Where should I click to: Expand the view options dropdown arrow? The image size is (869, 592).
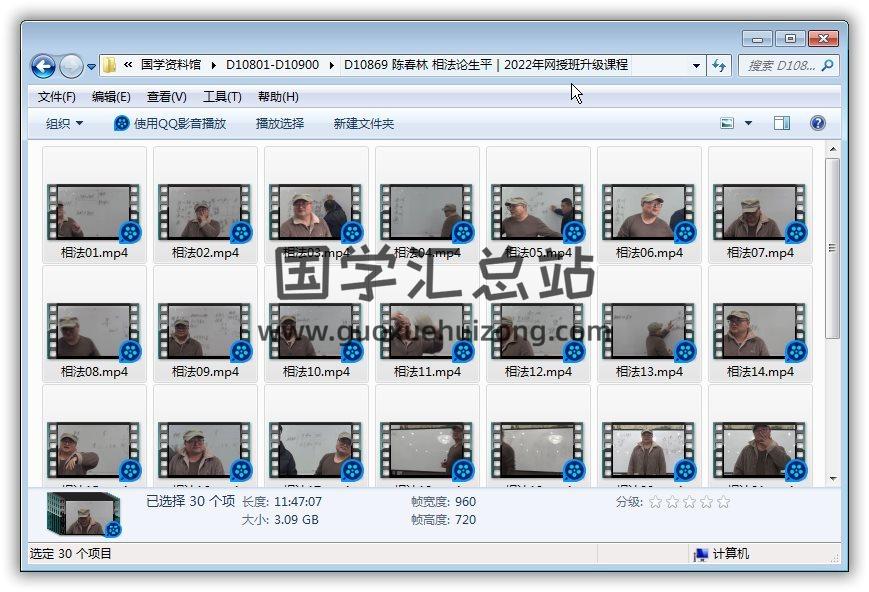coord(748,123)
